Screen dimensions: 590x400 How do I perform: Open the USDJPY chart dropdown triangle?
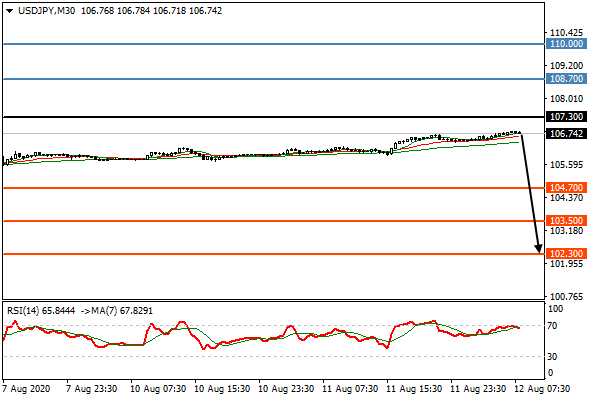click(10, 11)
